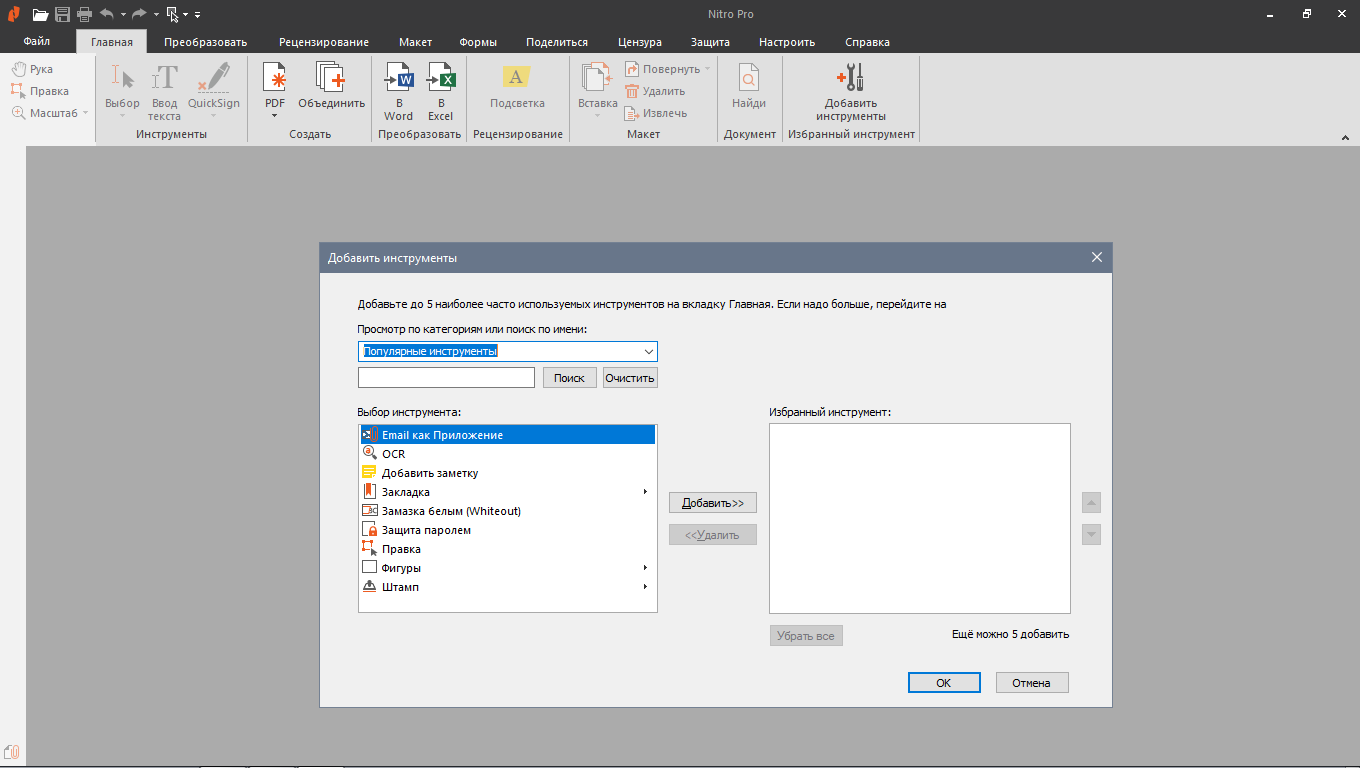The image size is (1360, 768).
Task: Select the Рука hand tool
Action: pyautogui.click(x=33, y=69)
